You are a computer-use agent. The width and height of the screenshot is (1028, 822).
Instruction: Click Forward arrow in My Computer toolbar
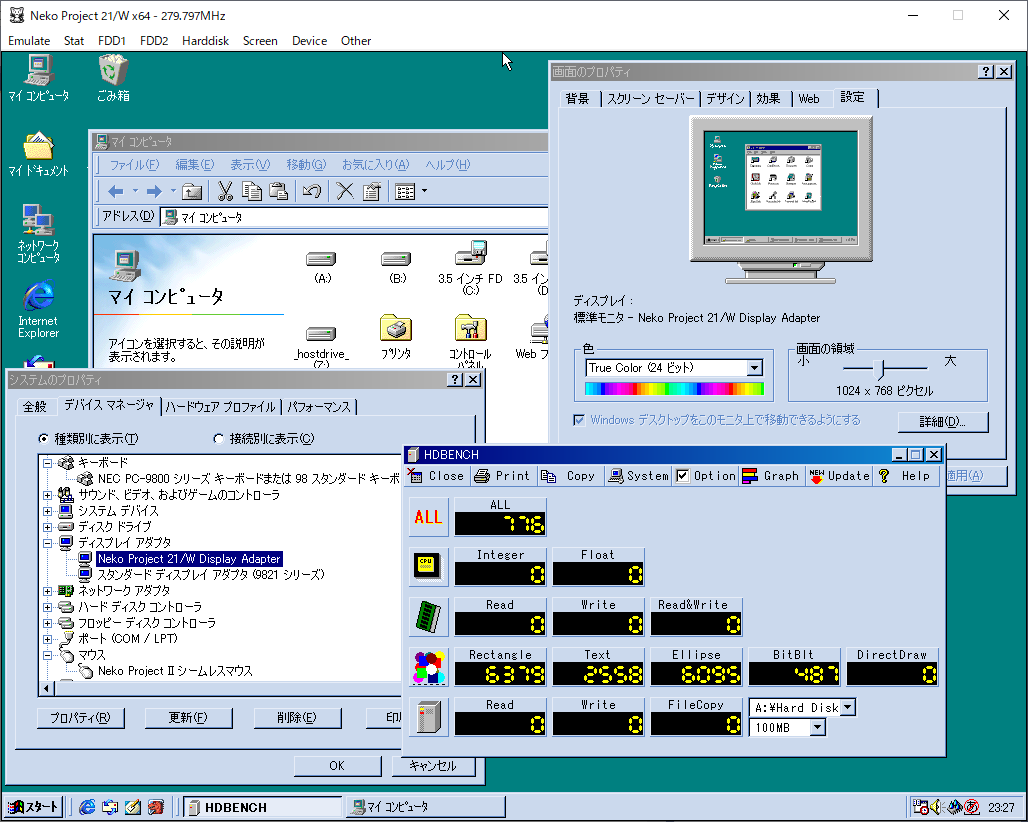click(x=154, y=191)
